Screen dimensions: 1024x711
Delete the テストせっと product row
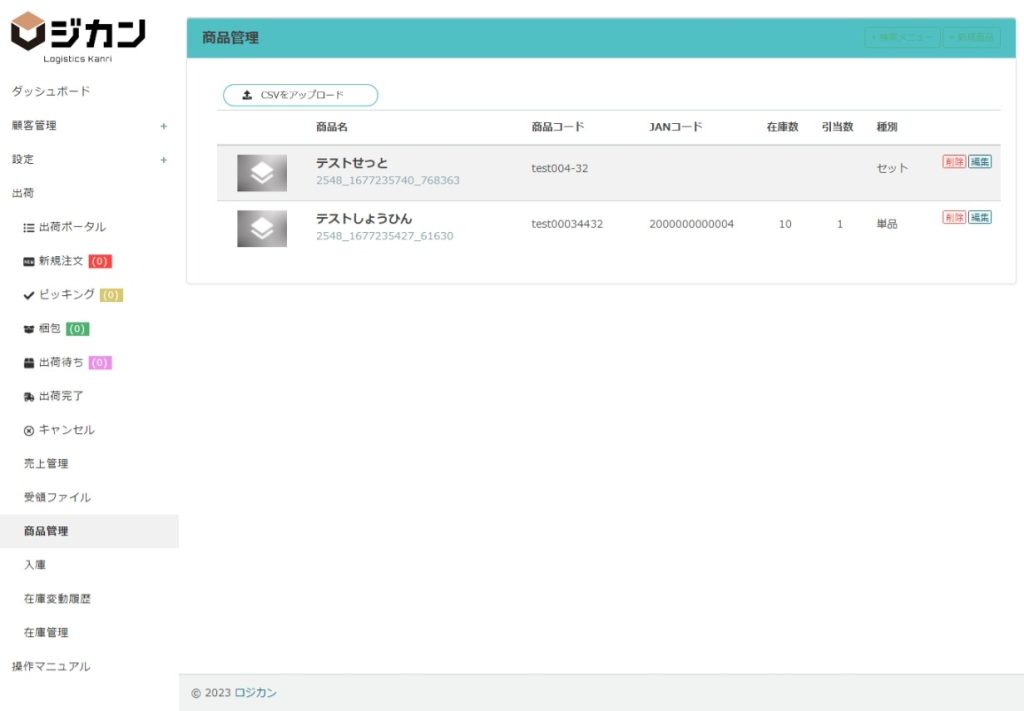953,162
